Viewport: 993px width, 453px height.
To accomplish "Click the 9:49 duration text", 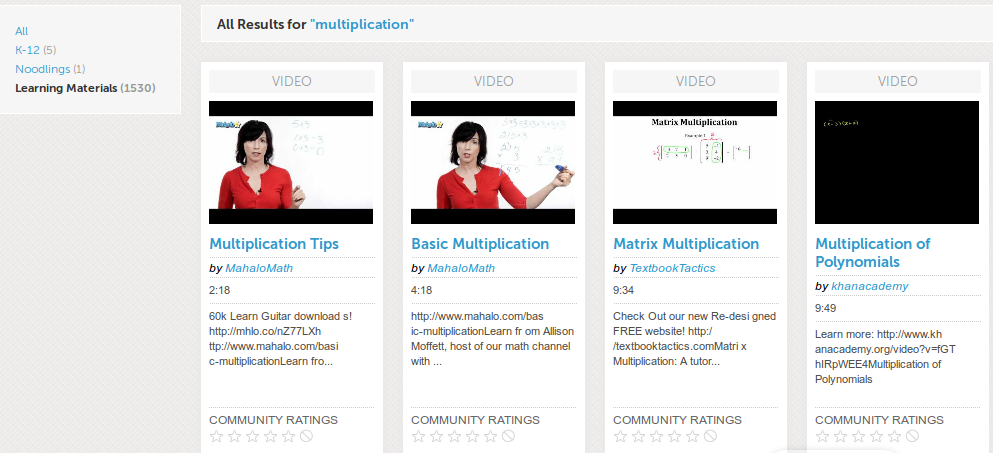I will click(825, 308).
